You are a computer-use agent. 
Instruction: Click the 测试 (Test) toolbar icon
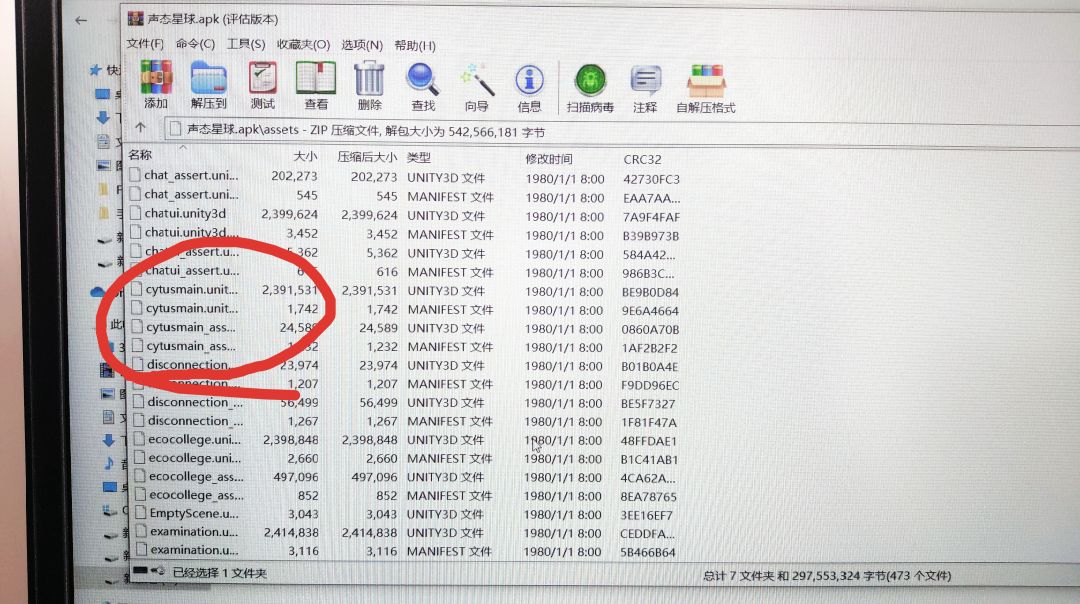262,78
